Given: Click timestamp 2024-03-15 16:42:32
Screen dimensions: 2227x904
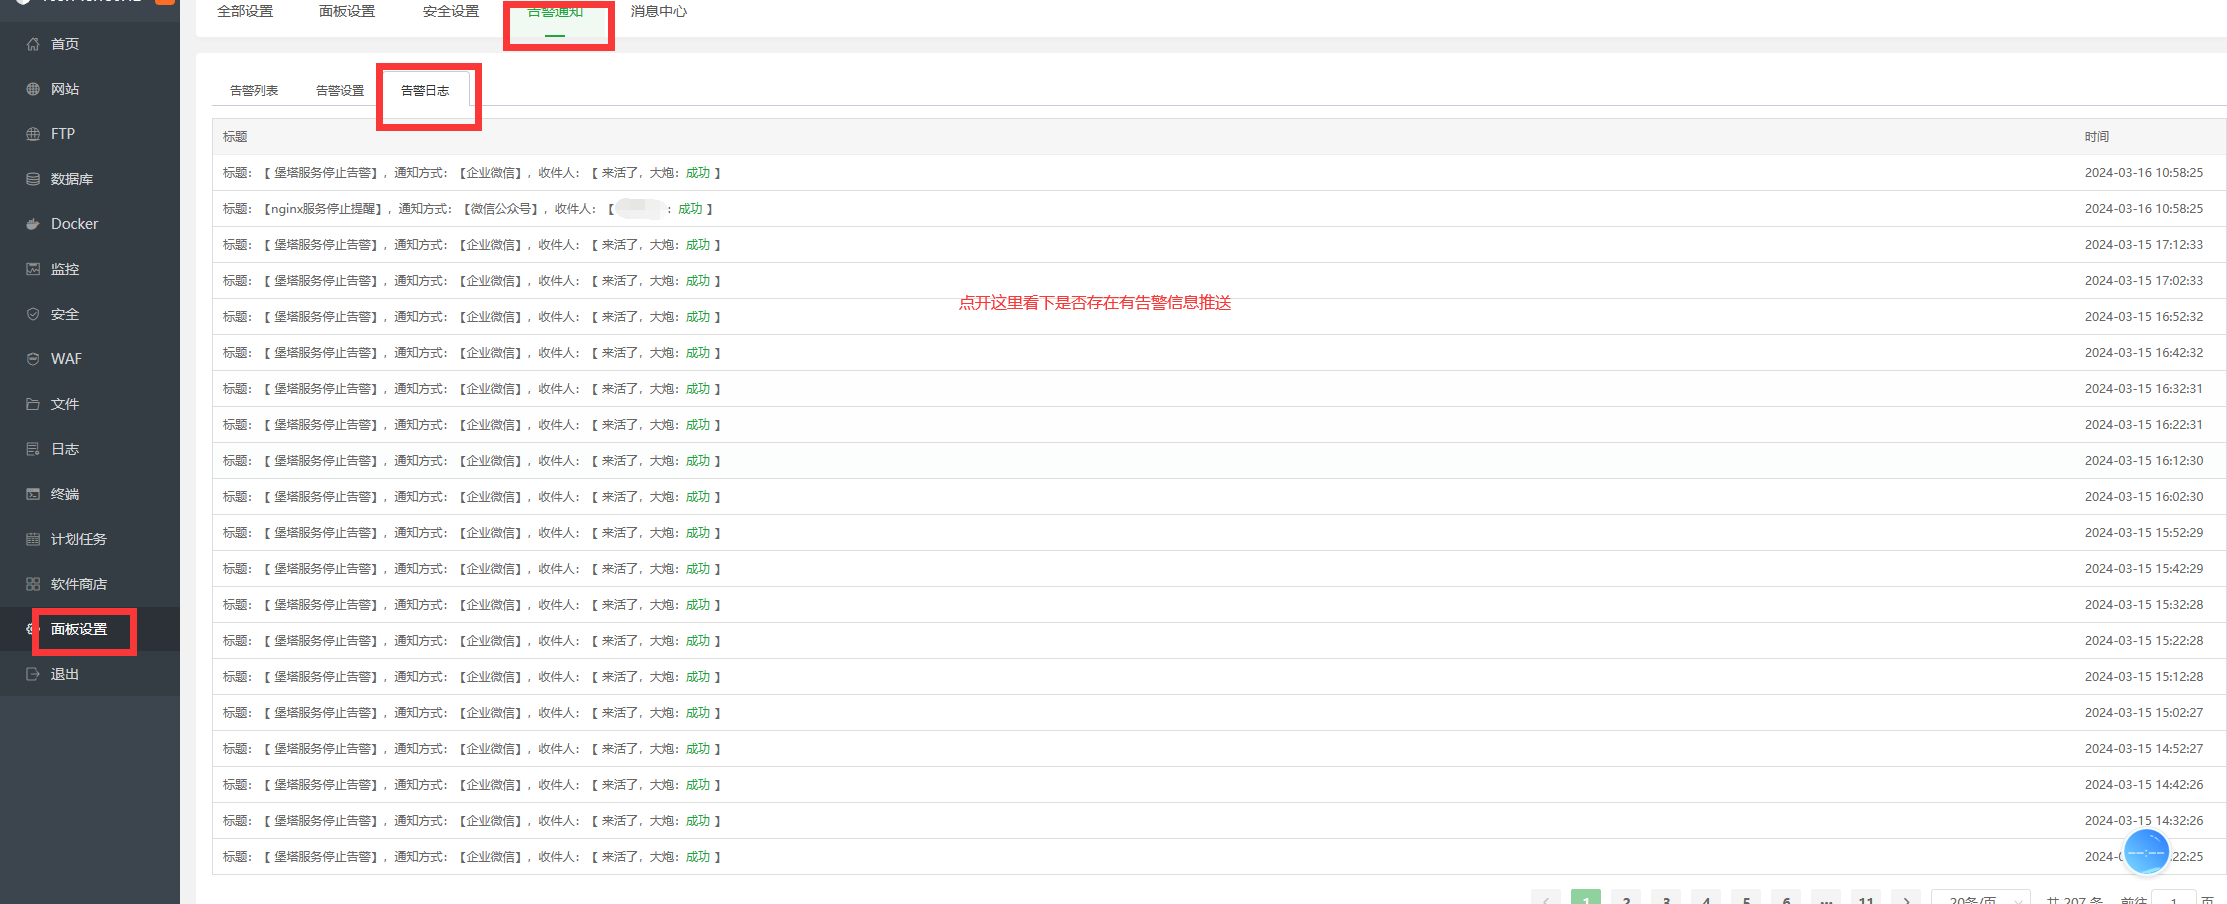Looking at the screenshot, I should [x=2144, y=353].
